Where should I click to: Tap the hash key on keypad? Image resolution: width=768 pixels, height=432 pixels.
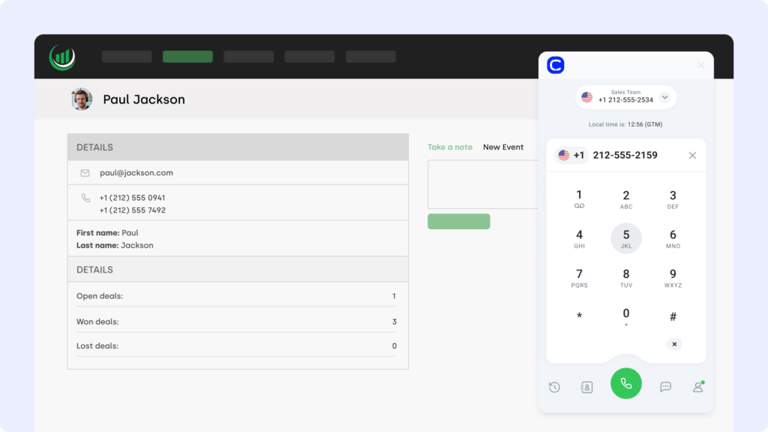point(673,316)
